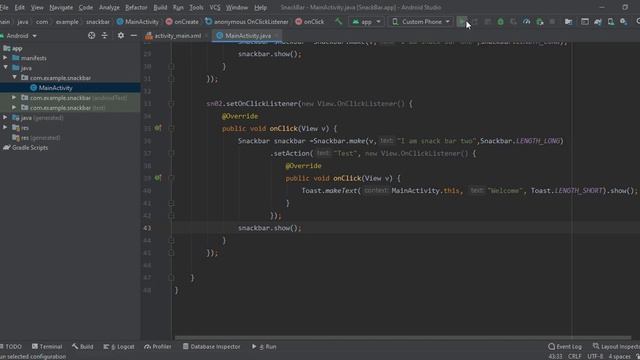Image resolution: width=640 pixels, height=360 pixels.
Task: Open the File menu
Action: [x=4, y=7]
